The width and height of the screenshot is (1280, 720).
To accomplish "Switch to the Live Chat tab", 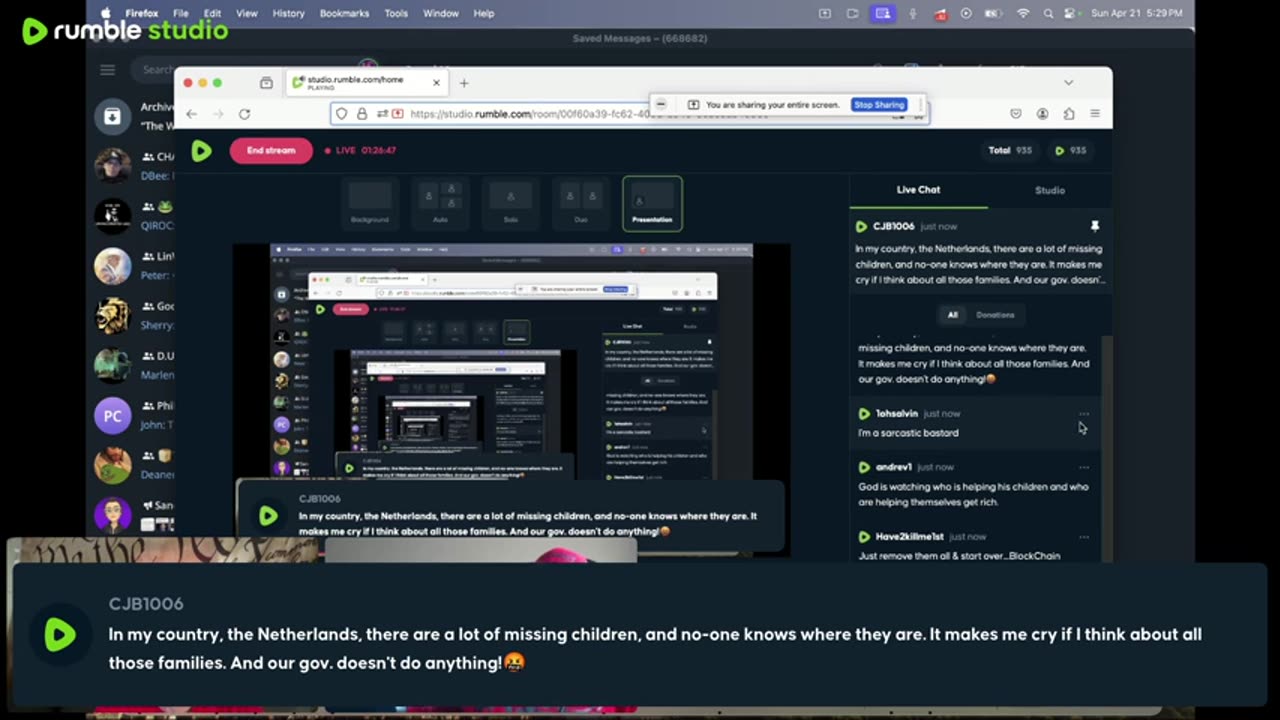I will coord(918,190).
